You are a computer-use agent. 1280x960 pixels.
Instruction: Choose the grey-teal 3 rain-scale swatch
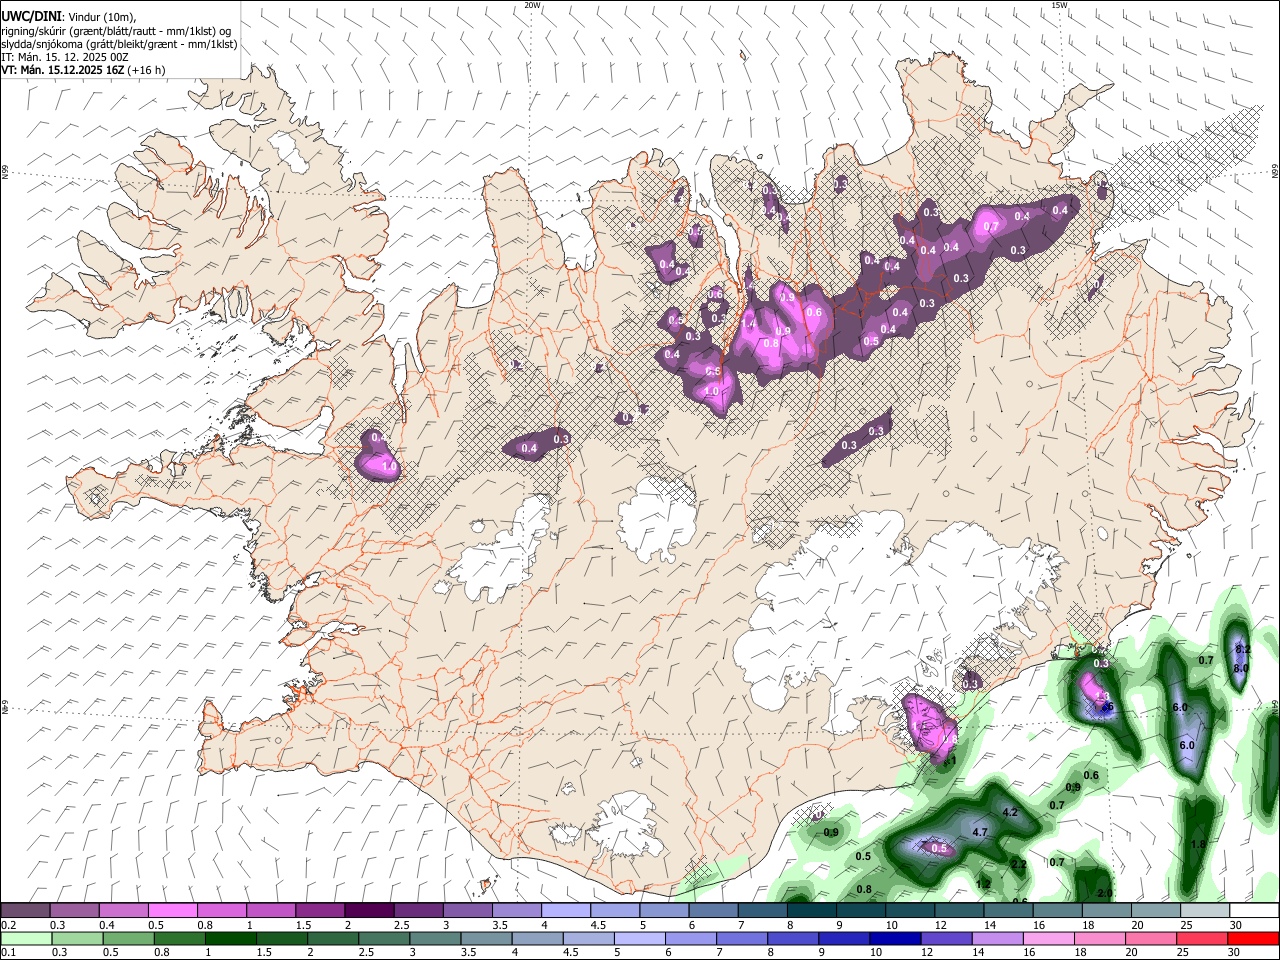click(433, 938)
